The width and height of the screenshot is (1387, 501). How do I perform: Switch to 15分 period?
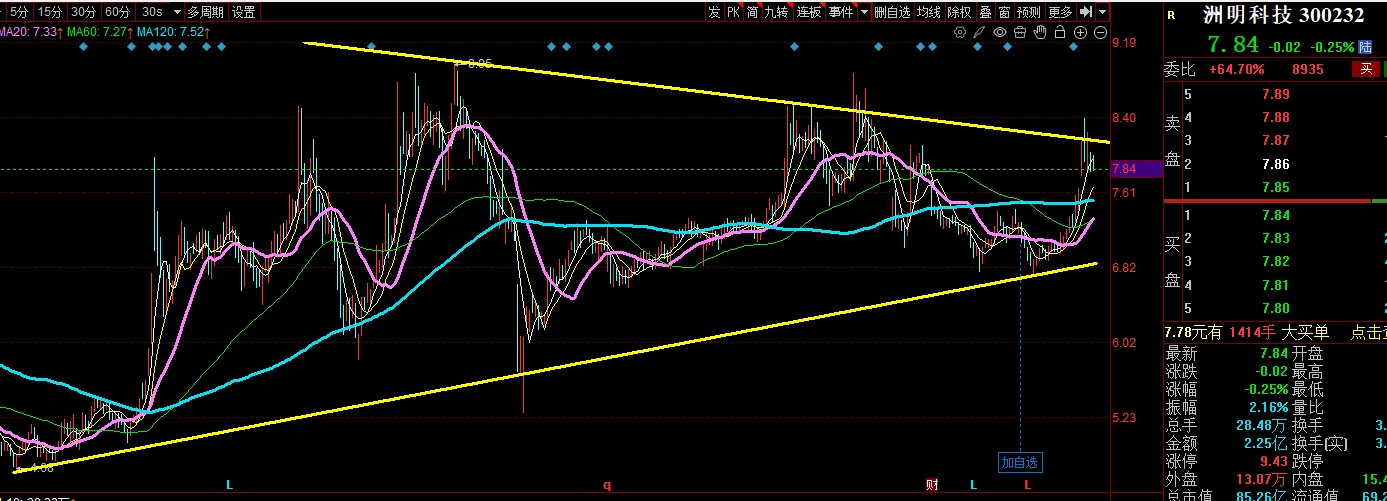coord(49,12)
